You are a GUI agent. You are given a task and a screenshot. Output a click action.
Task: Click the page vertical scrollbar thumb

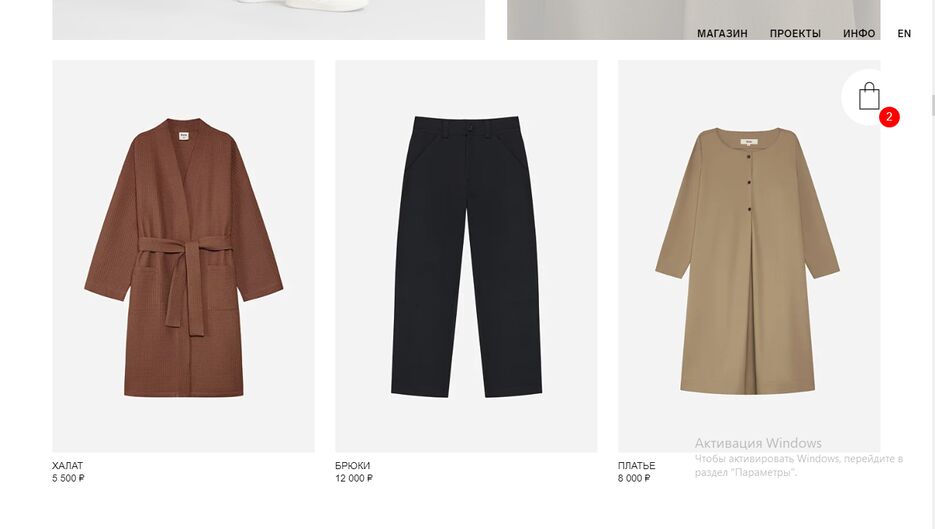coord(933,105)
